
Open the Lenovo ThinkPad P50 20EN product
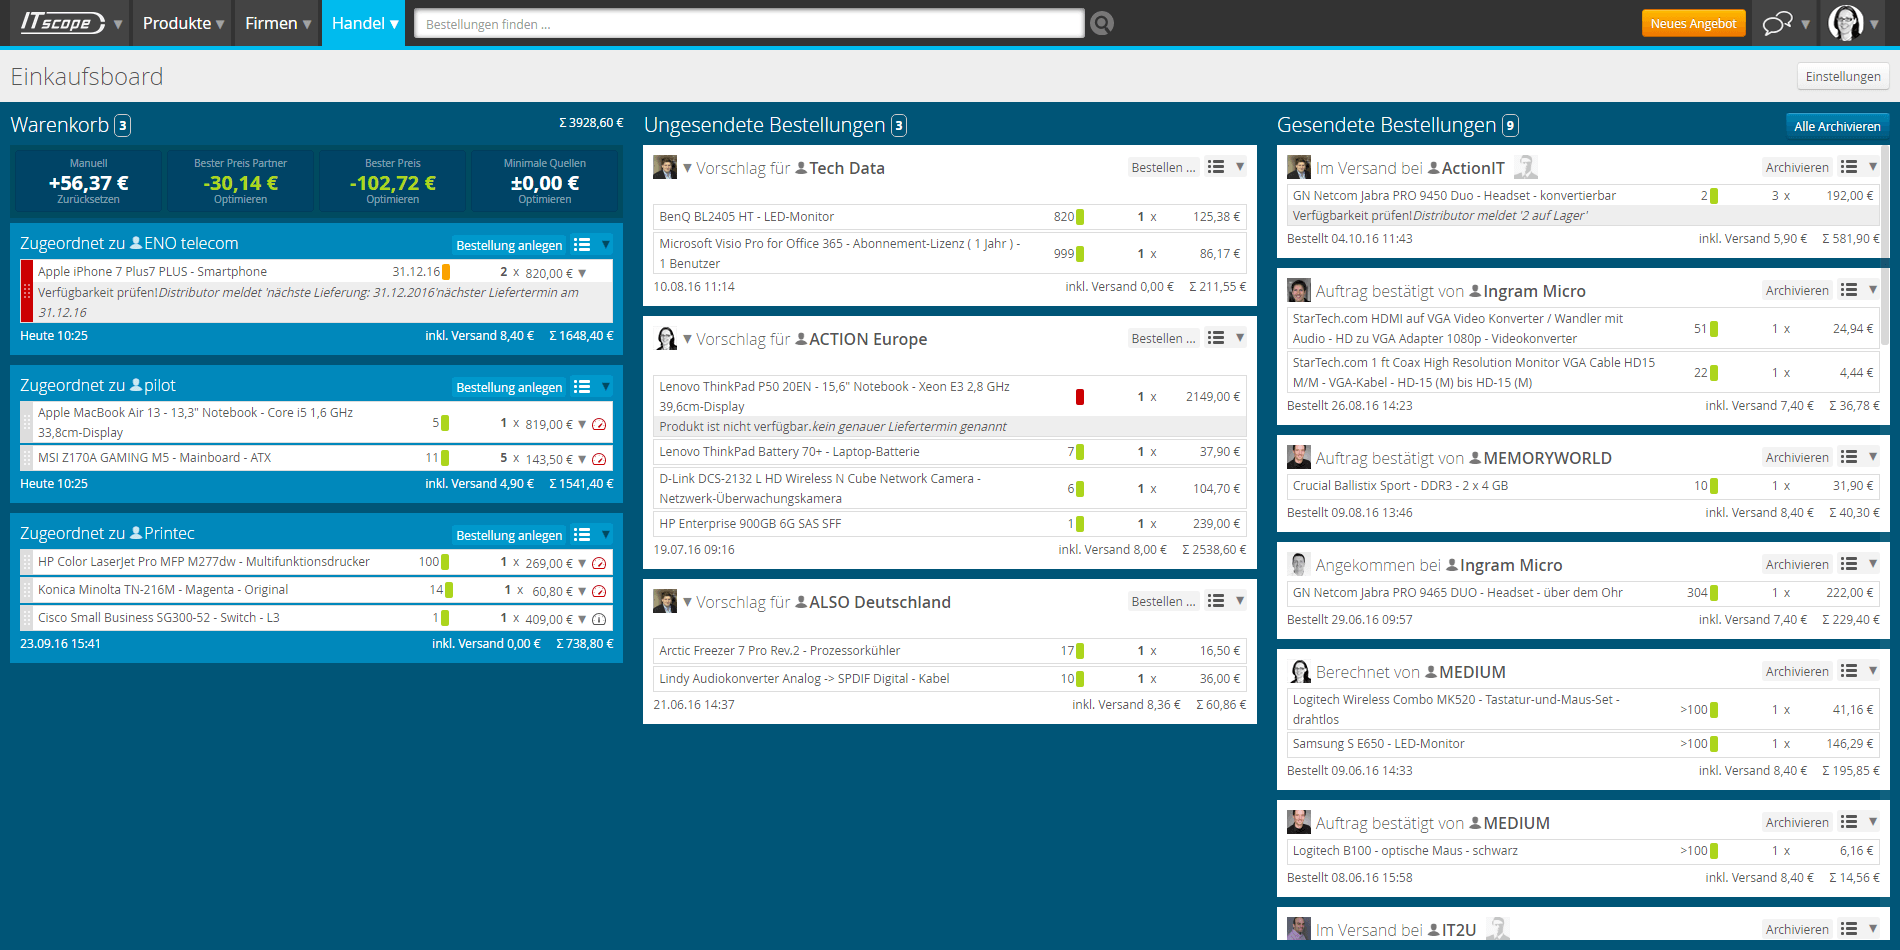tap(834, 396)
